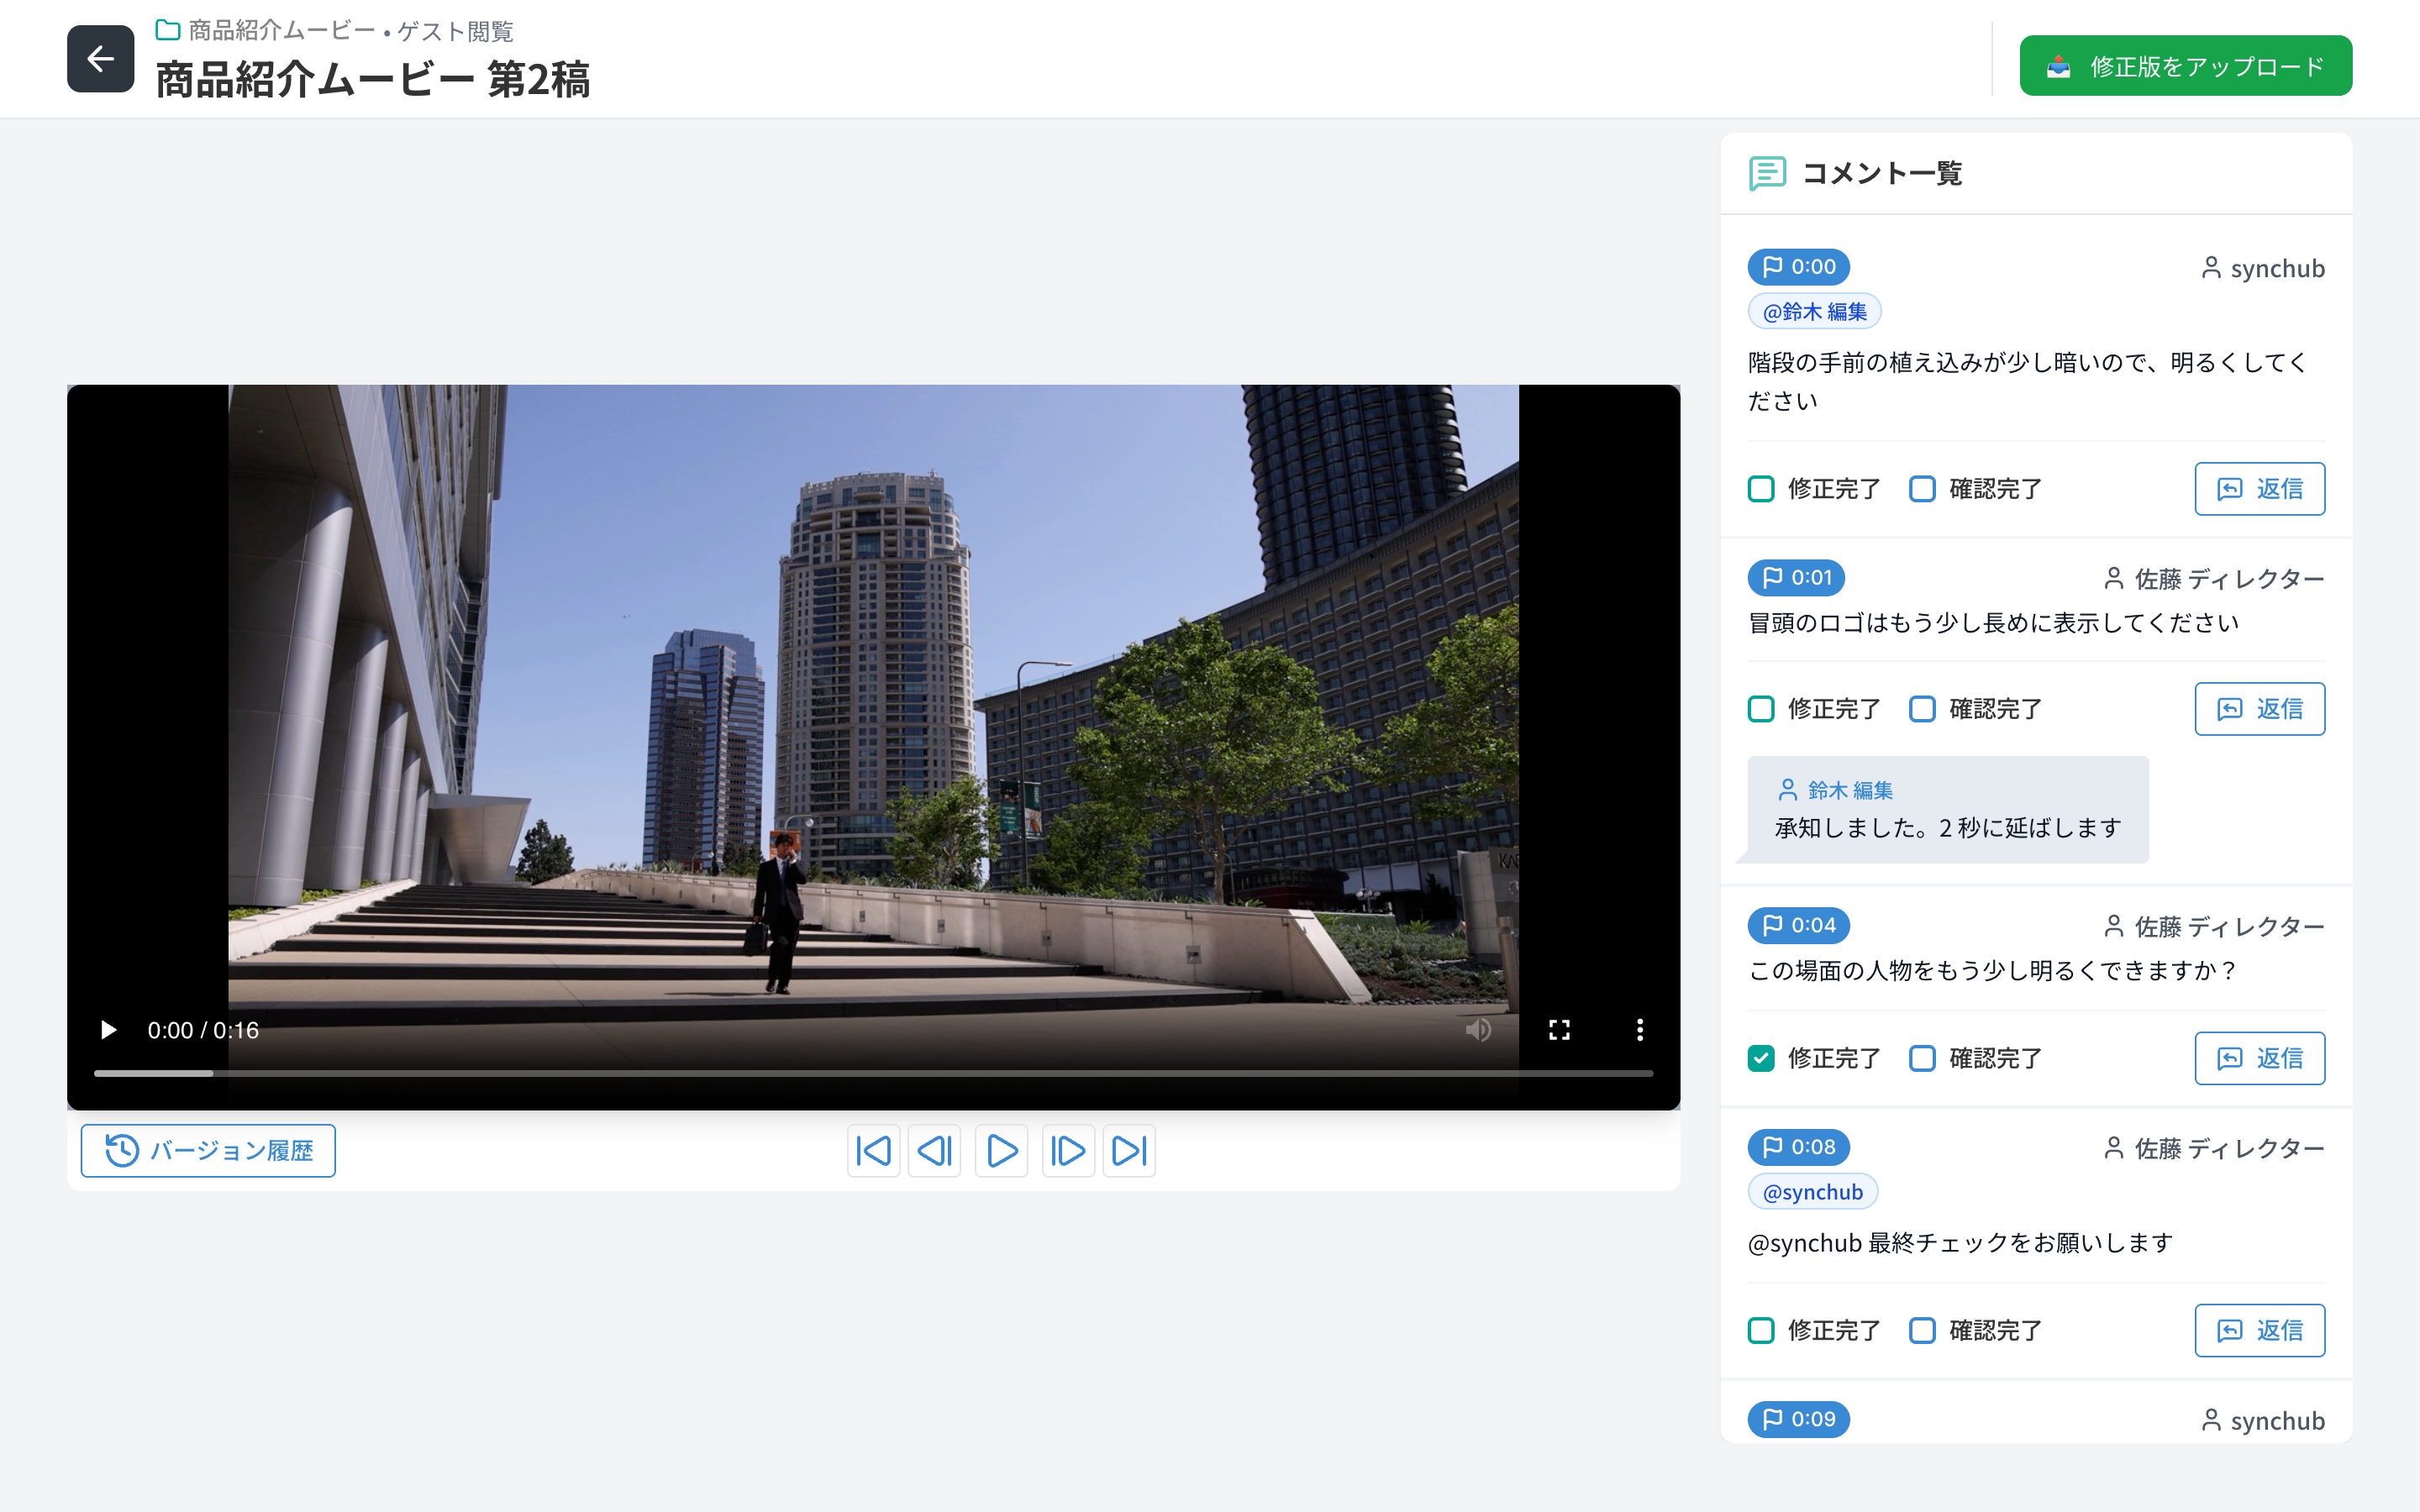
Task: Jump to the 0:00 timestamp marker
Action: pyautogui.click(x=1799, y=267)
